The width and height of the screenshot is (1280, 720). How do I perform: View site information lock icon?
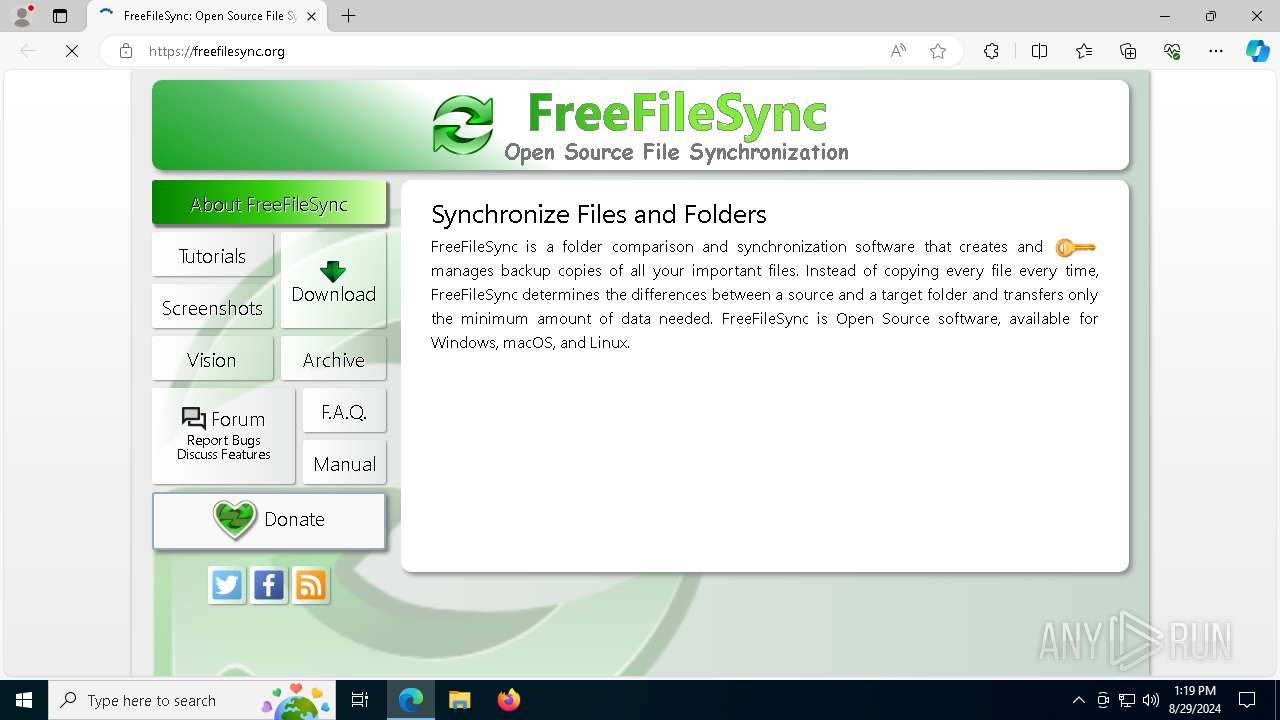[126, 51]
